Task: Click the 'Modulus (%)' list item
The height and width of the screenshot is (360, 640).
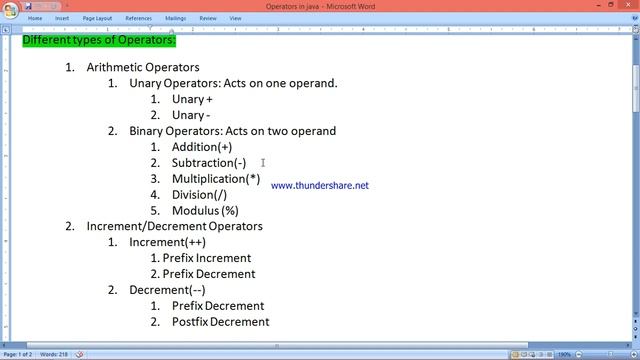Action: (x=205, y=211)
